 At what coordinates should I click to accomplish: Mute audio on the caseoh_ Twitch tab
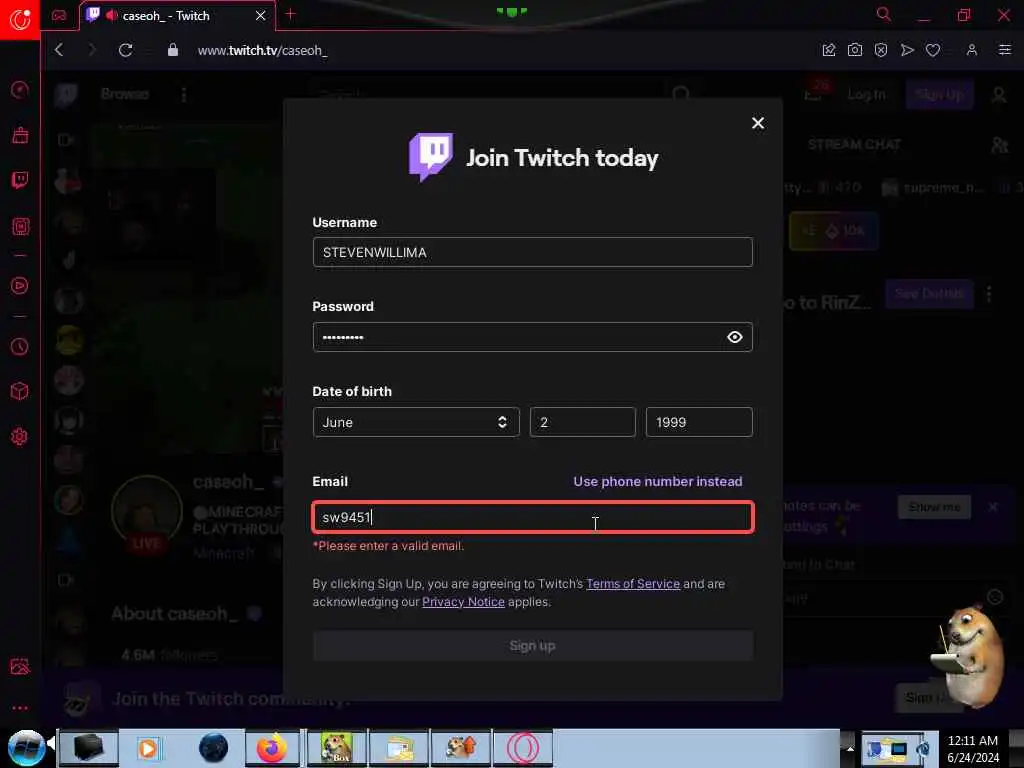(112, 15)
